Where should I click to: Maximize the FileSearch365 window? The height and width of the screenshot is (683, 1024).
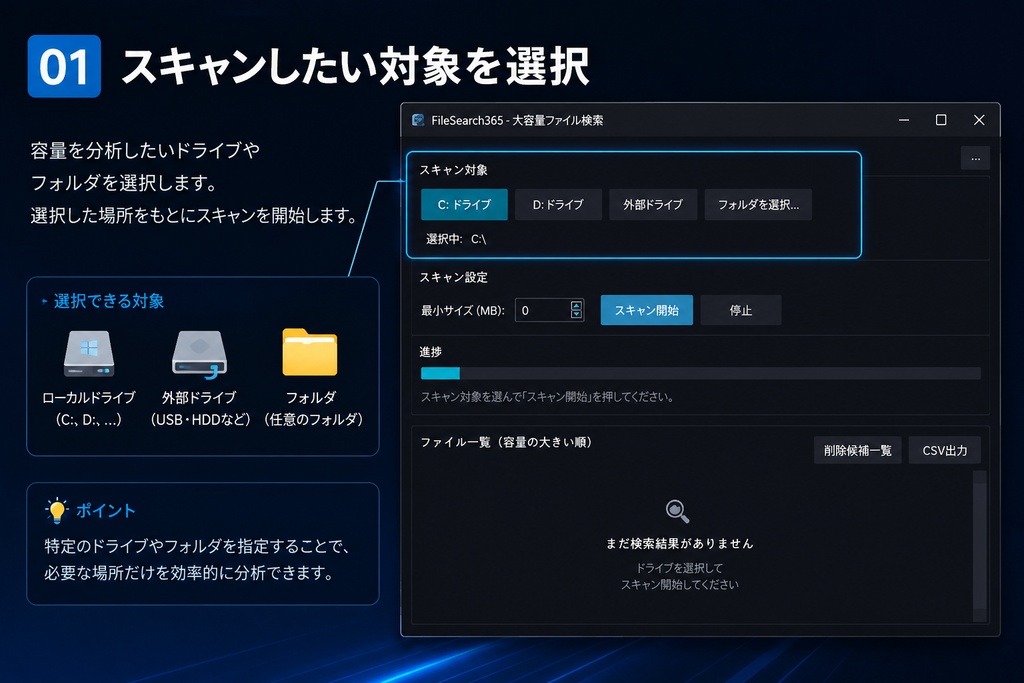[941, 120]
